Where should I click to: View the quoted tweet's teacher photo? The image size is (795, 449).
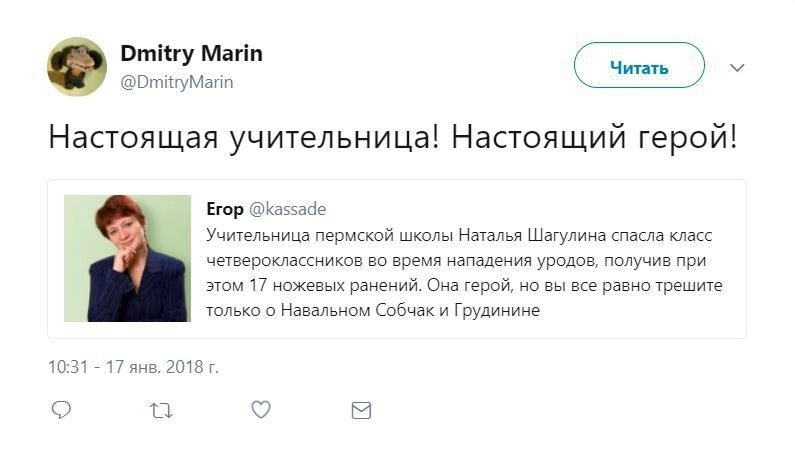(x=127, y=258)
